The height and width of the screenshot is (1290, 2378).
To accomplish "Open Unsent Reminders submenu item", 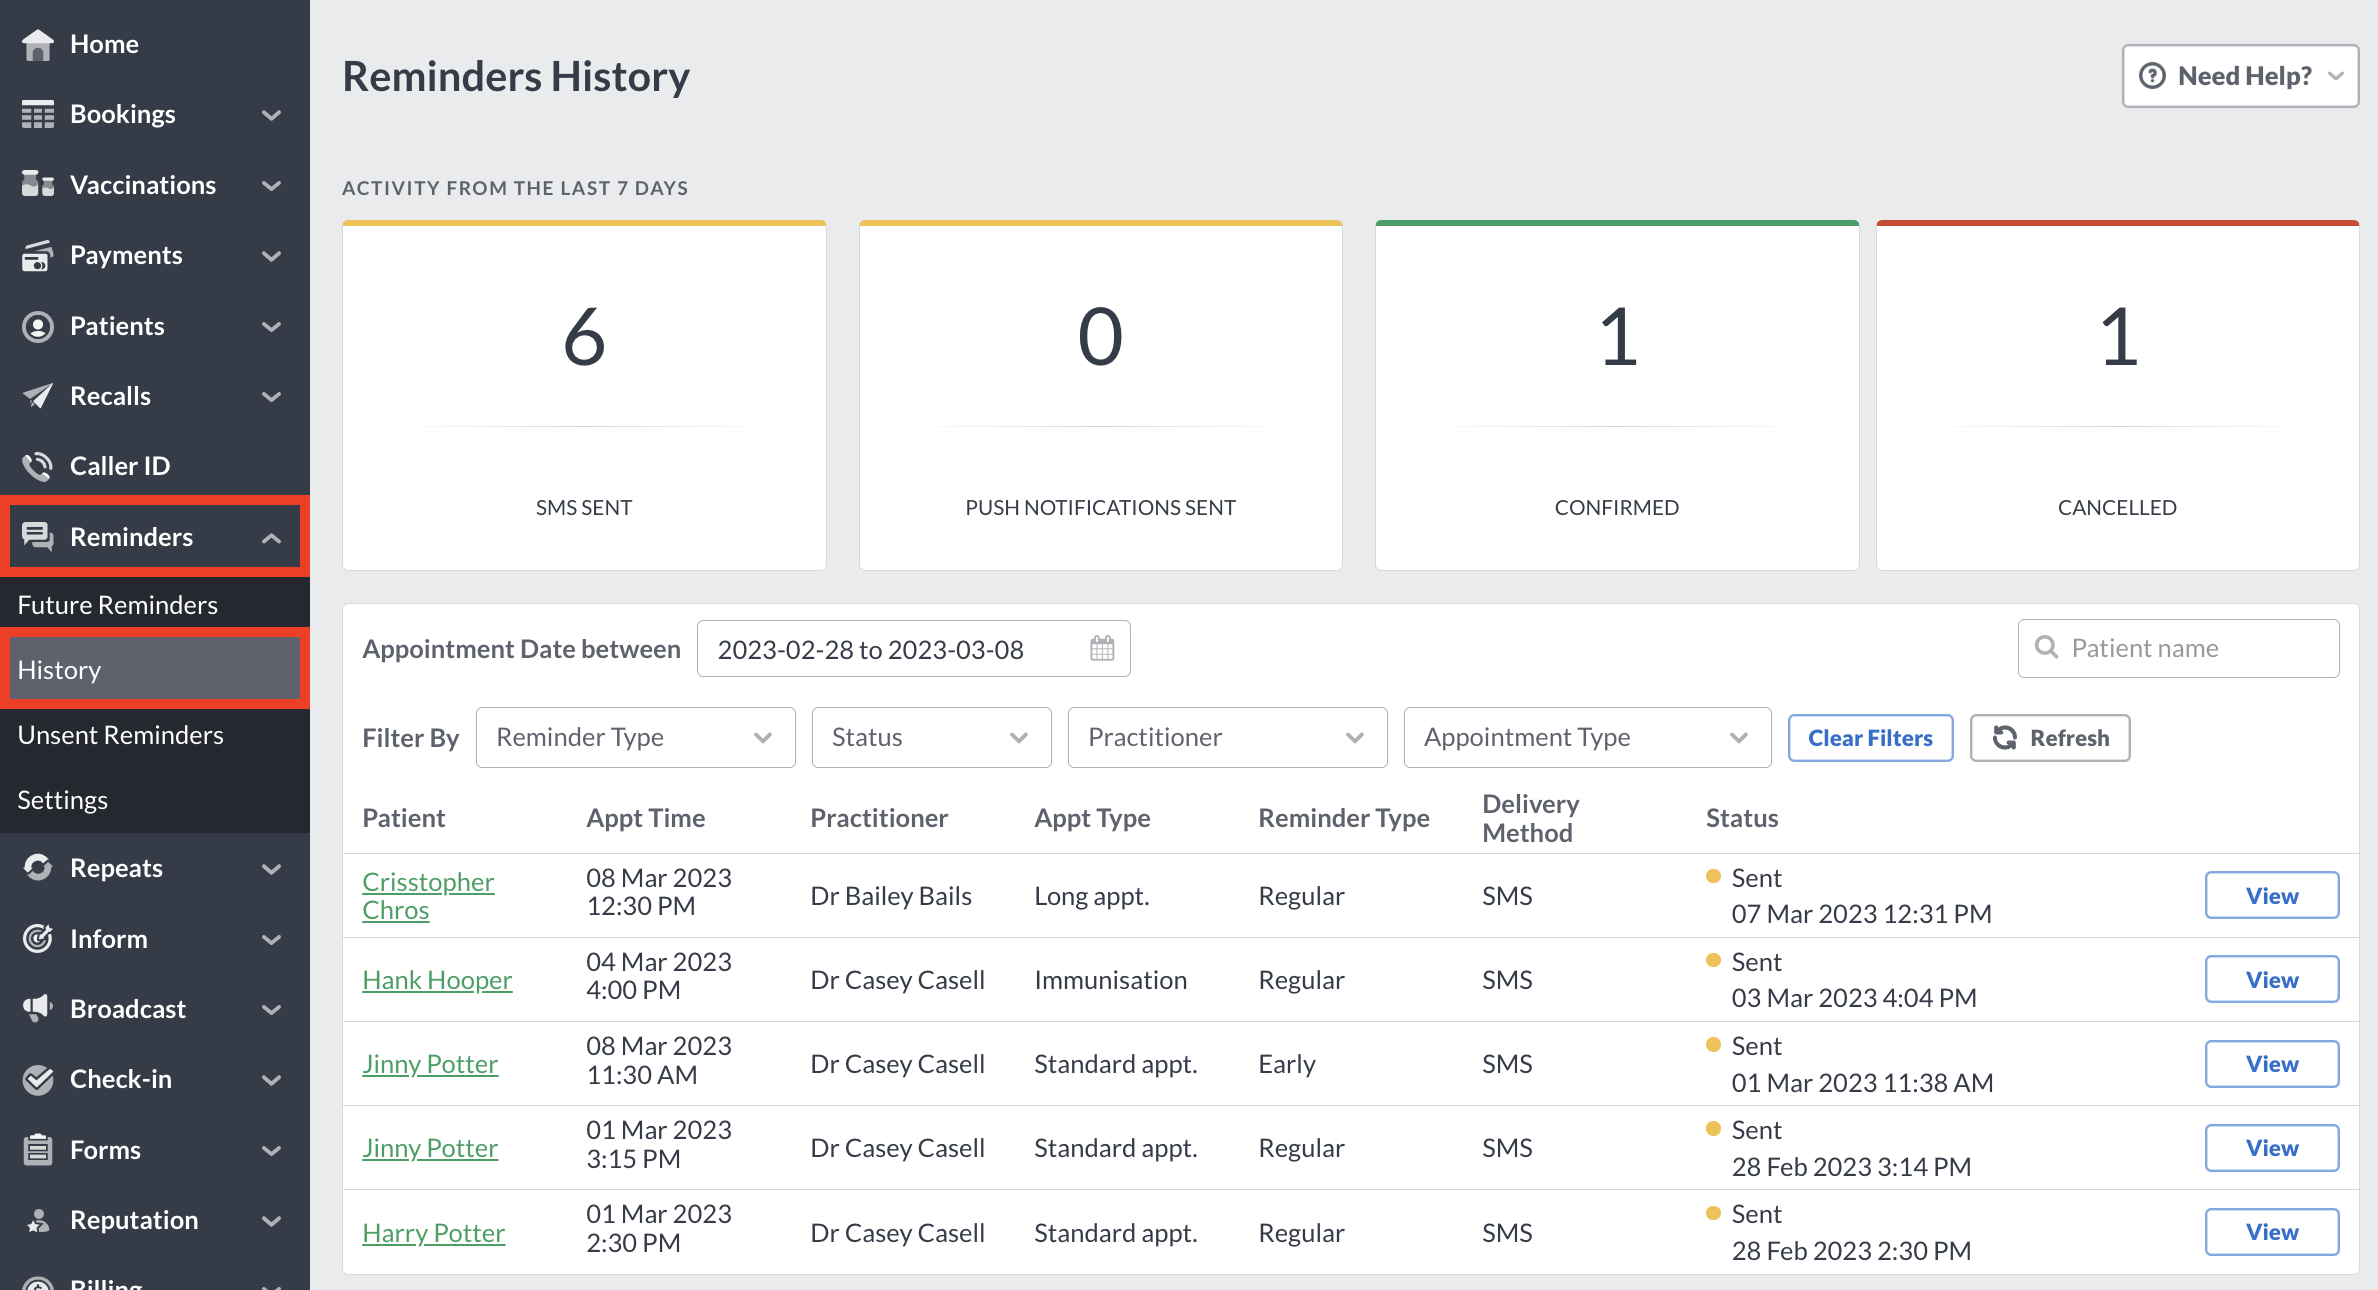I will click(155, 735).
